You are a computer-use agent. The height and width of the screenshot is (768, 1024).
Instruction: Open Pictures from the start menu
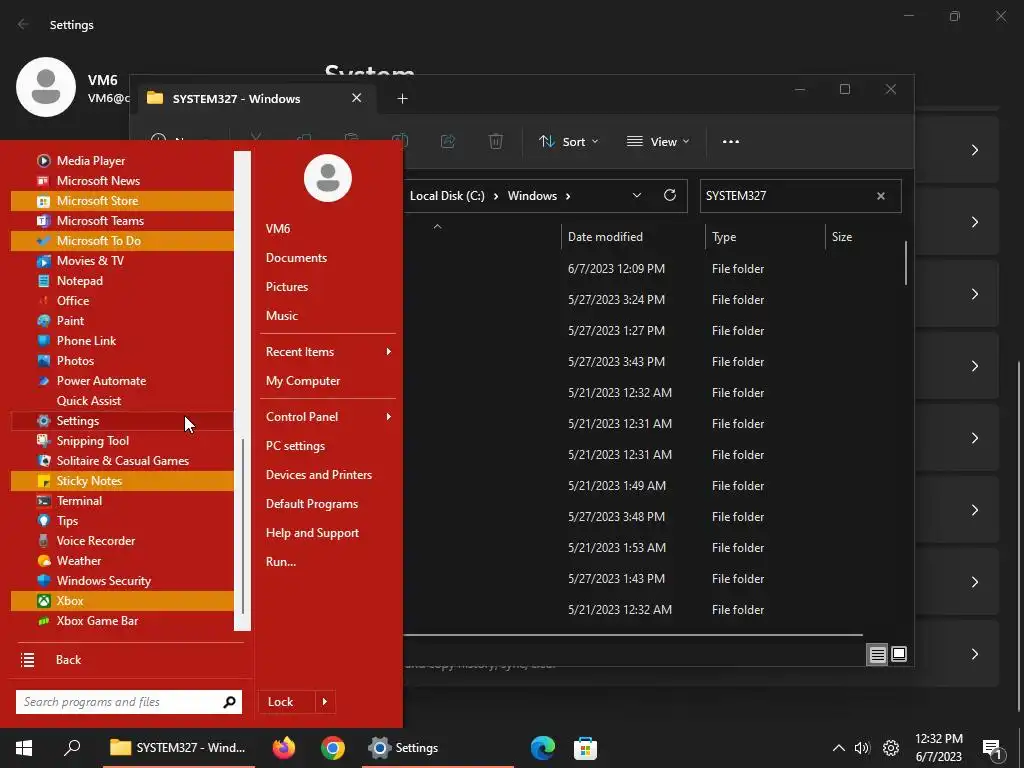pos(287,287)
